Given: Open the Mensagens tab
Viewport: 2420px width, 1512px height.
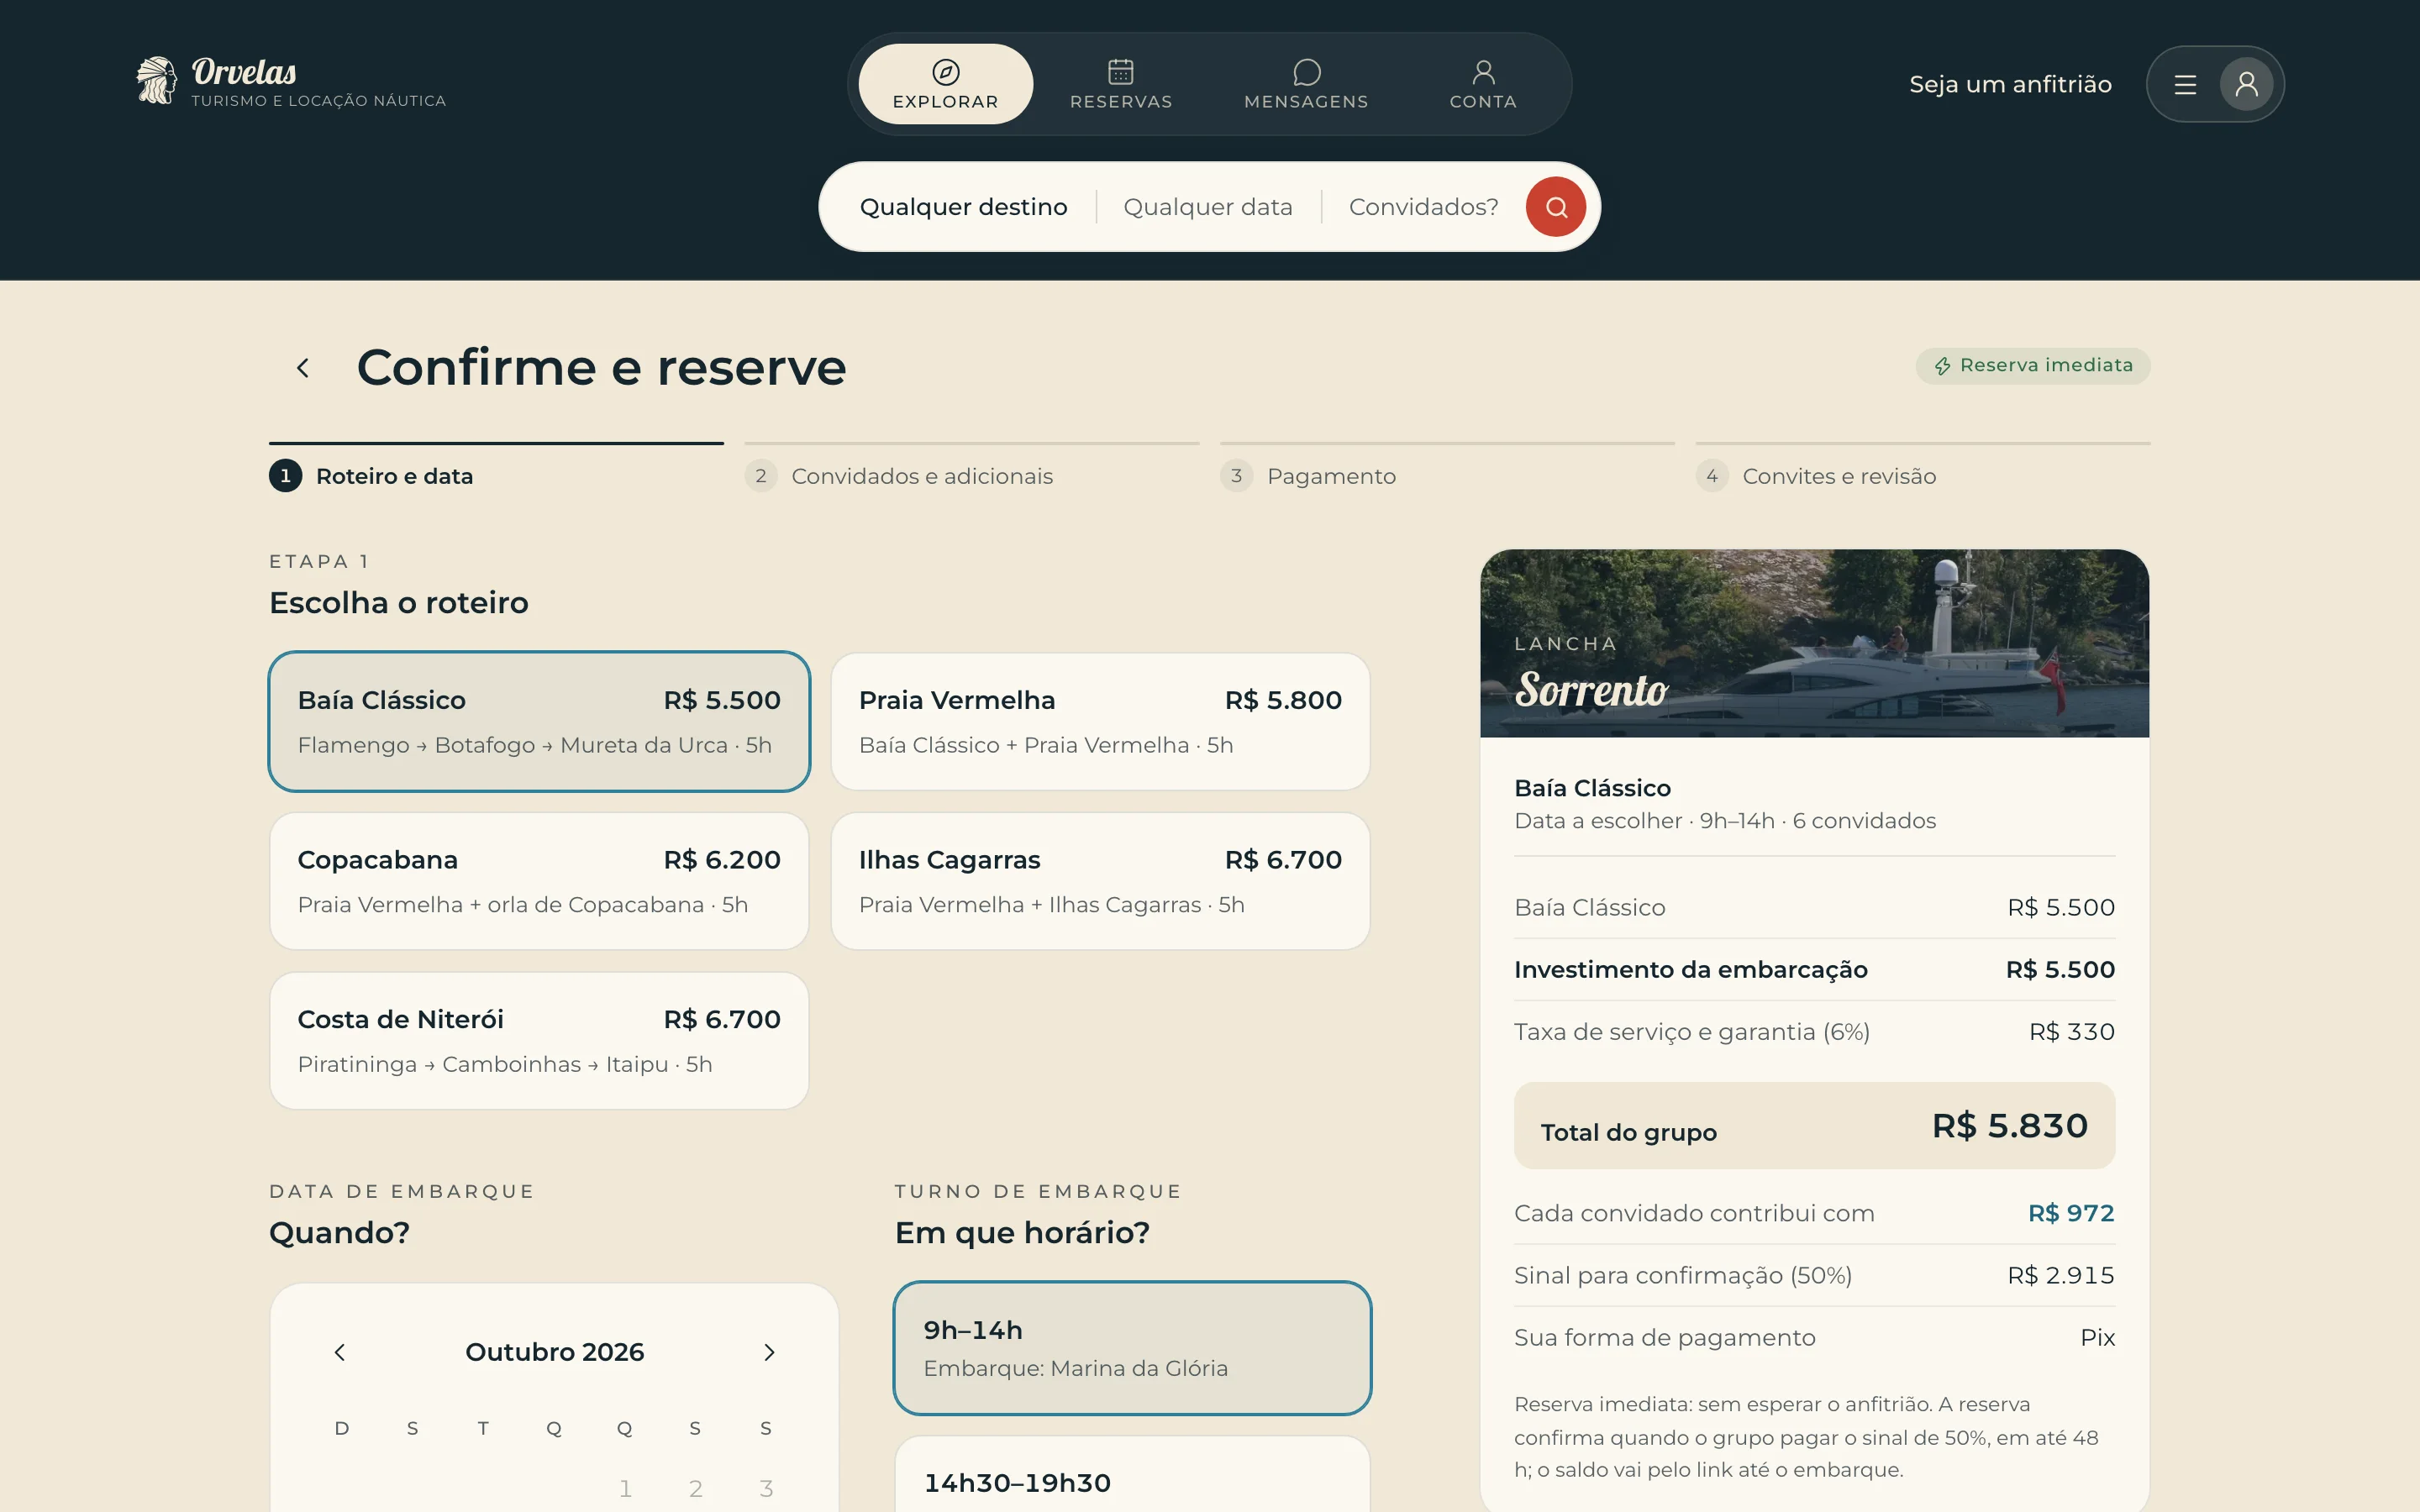Looking at the screenshot, I should tap(1306, 84).
